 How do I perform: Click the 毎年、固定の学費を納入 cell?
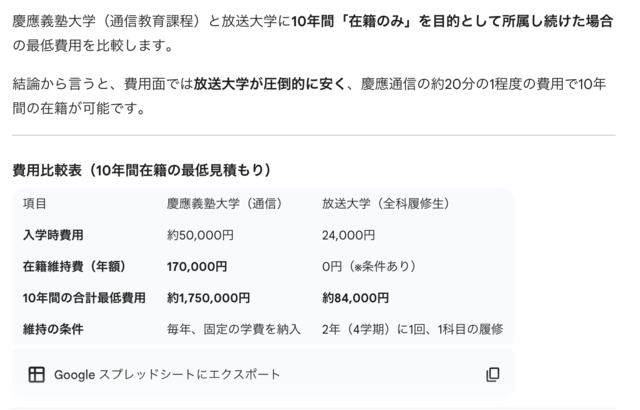click(234, 328)
